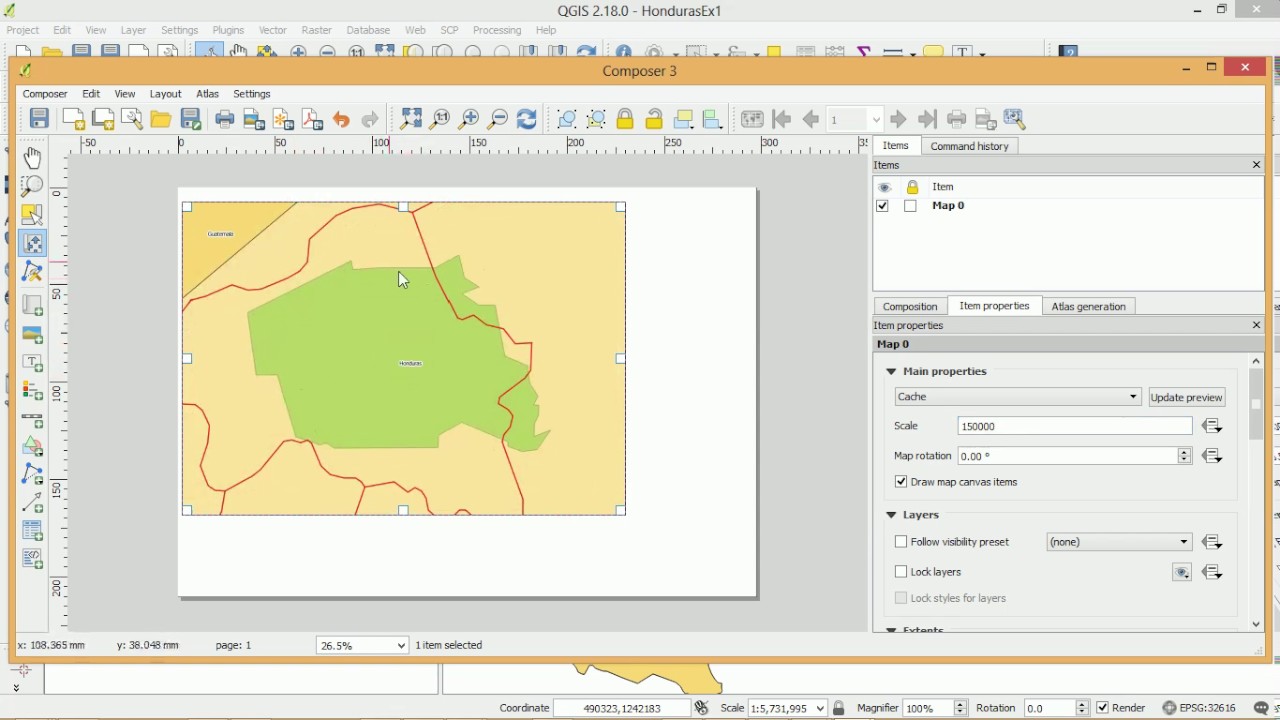Click the set layers from preset eye button
Image resolution: width=1280 pixels, height=720 pixels.
[1182, 572]
